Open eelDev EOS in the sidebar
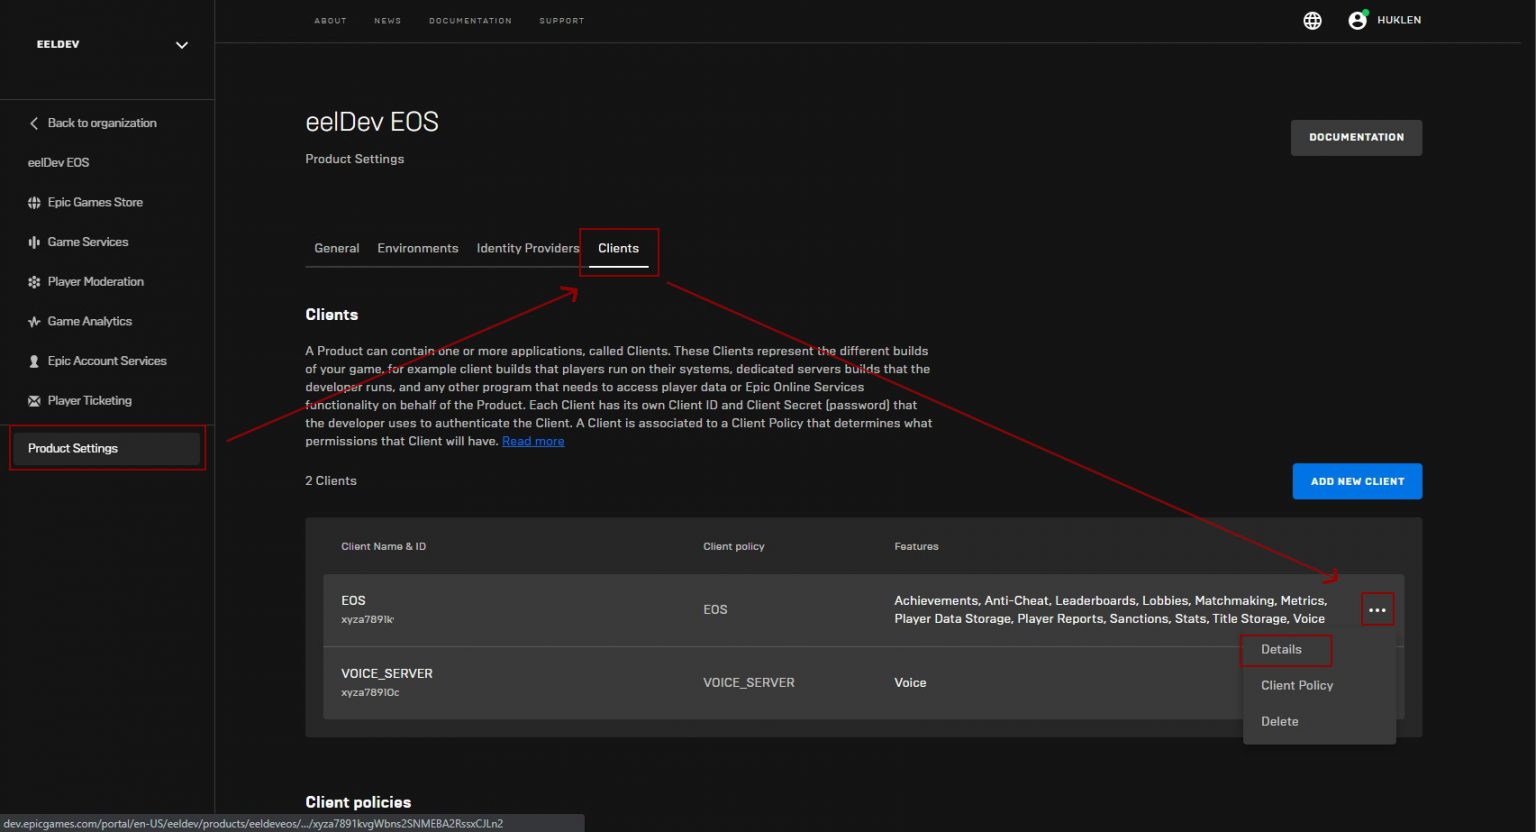Image resolution: width=1536 pixels, height=832 pixels. (x=59, y=162)
